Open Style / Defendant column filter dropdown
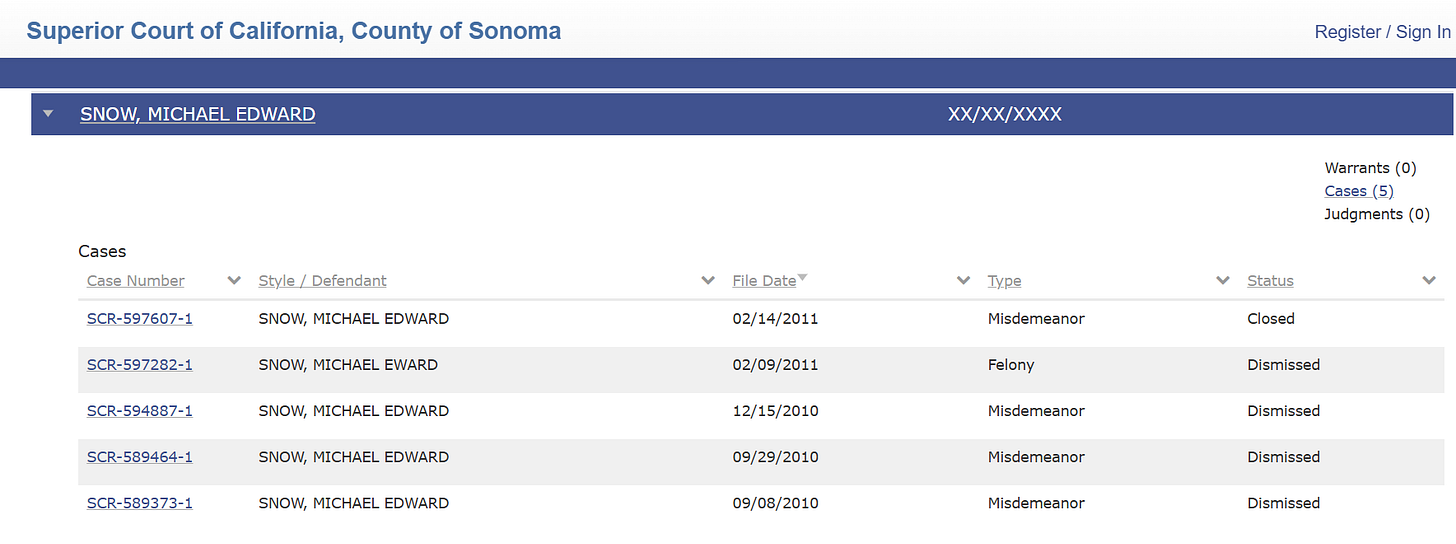This screenshot has width=1456, height=544. (708, 281)
